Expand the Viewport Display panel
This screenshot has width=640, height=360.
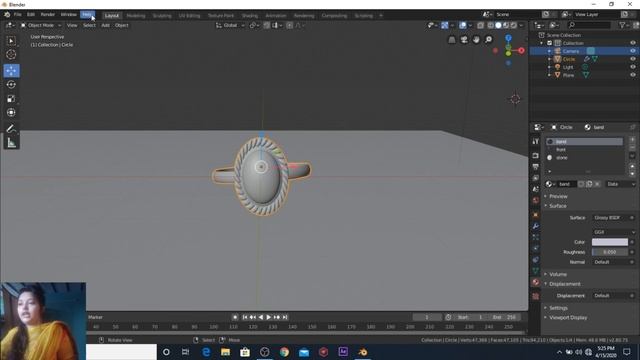[x=567, y=318]
